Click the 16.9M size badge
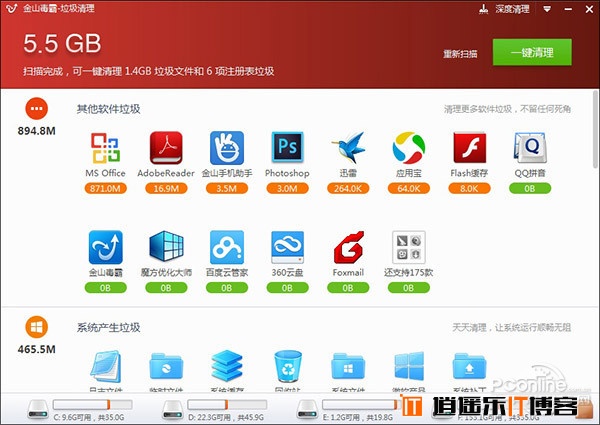 point(166,188)
